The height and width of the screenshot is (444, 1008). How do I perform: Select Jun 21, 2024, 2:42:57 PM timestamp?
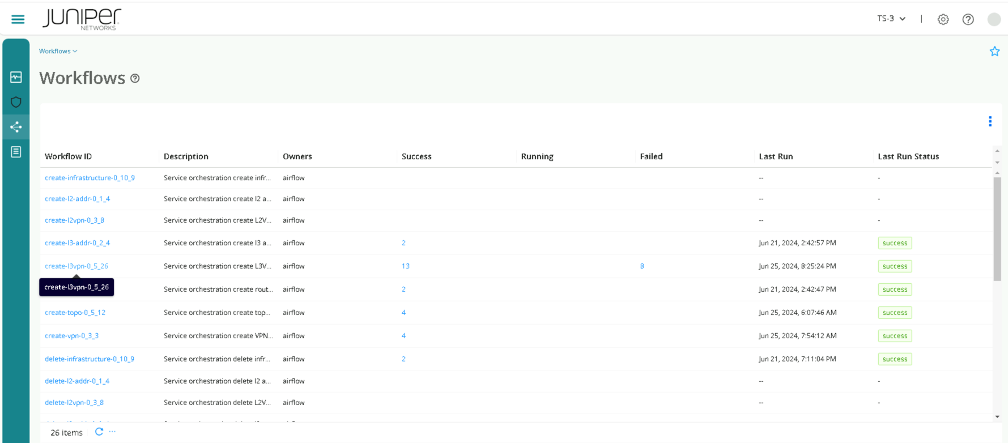(797, 243)
